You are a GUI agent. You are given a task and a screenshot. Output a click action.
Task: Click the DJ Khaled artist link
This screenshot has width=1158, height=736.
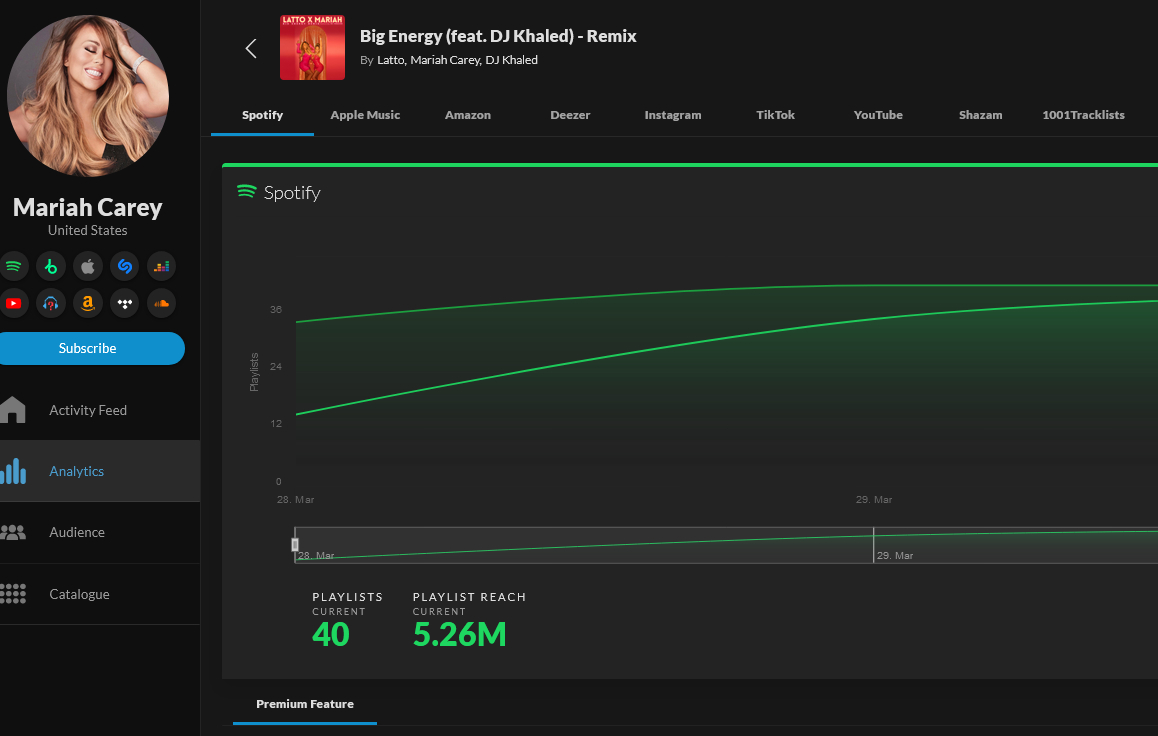511,60
